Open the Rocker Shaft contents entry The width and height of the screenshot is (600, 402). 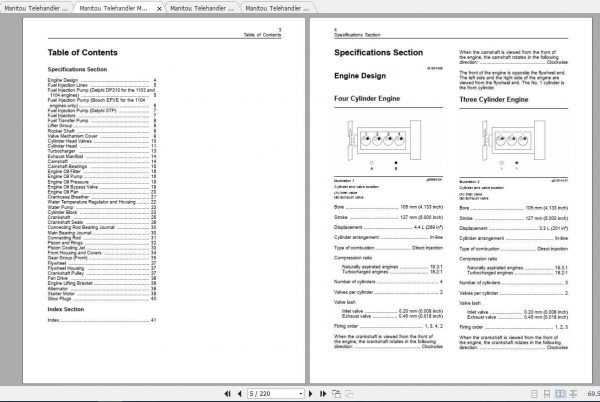pos(102,131)
